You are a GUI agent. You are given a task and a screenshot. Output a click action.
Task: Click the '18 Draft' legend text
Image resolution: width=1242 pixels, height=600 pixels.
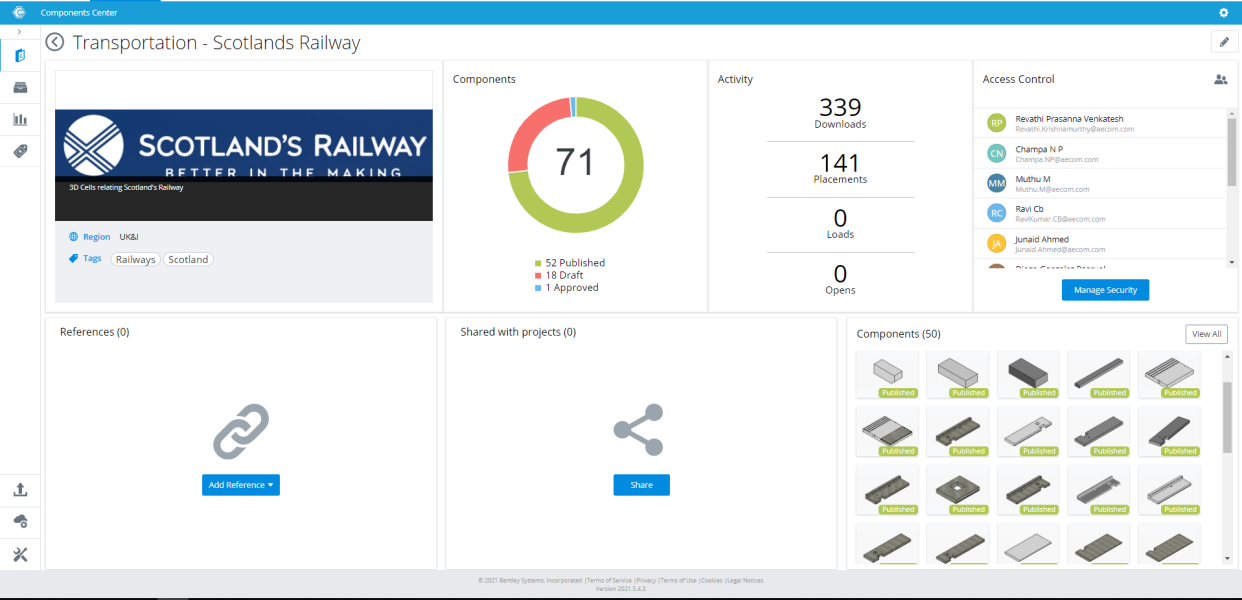pos(564,275)
